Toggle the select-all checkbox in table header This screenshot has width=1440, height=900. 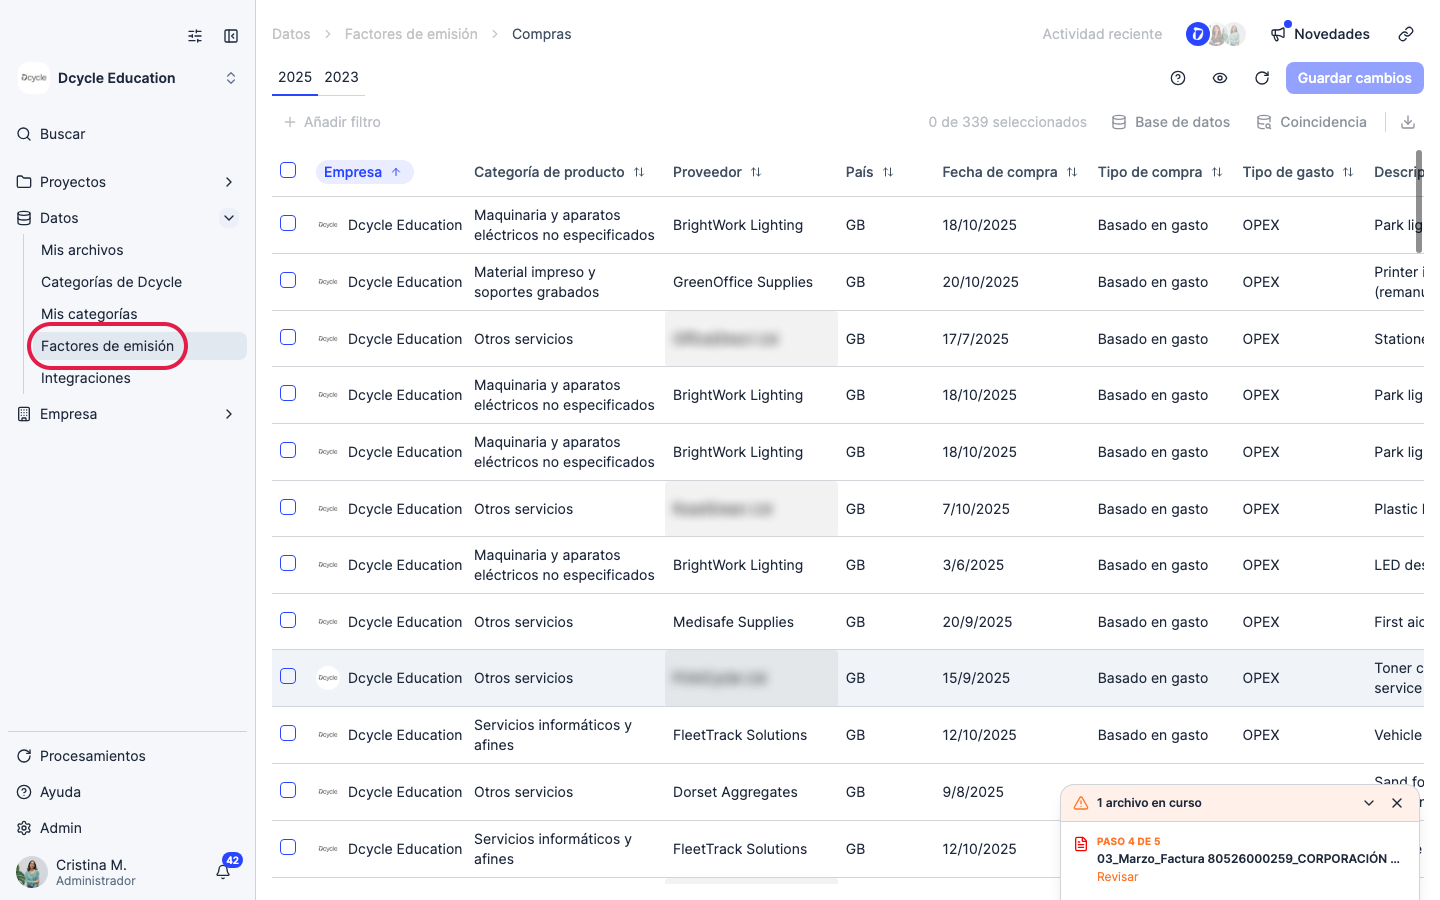pos(288,170)
